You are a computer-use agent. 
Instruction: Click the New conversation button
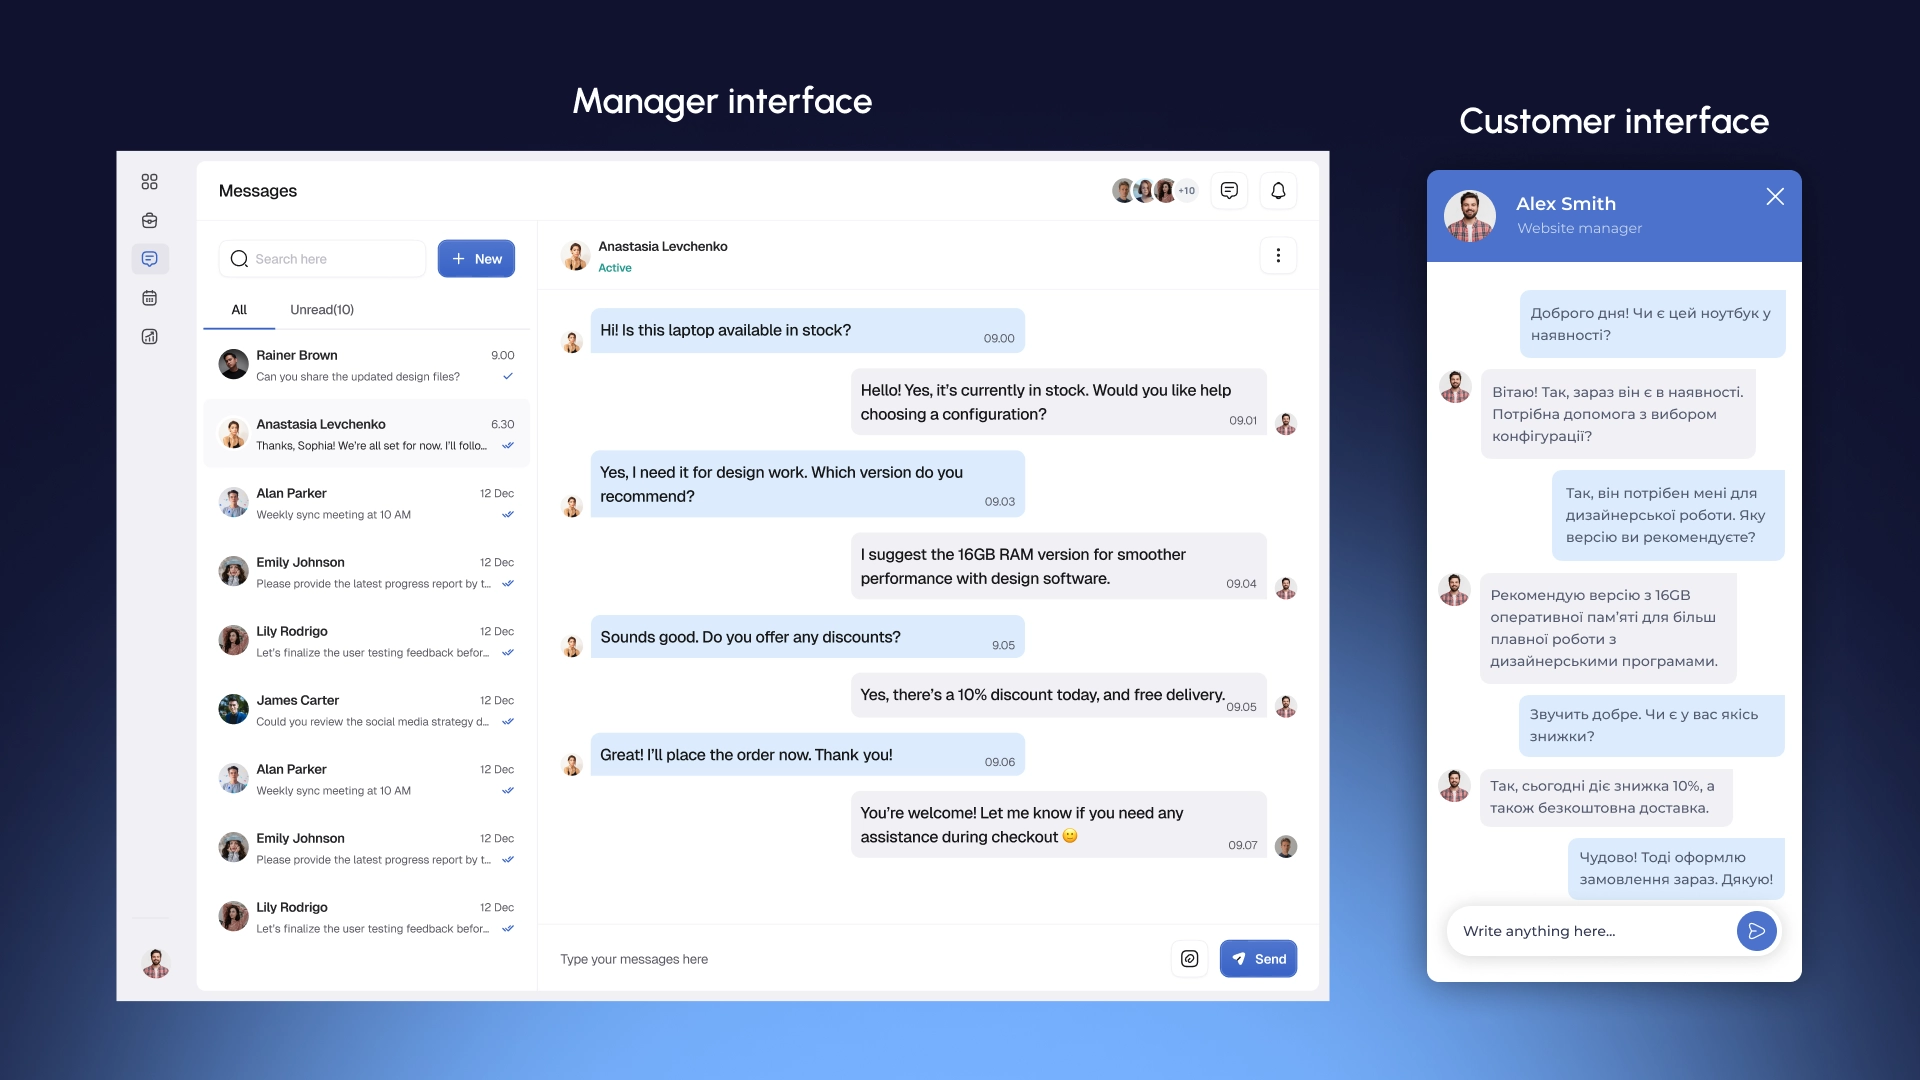coord(476,259)
